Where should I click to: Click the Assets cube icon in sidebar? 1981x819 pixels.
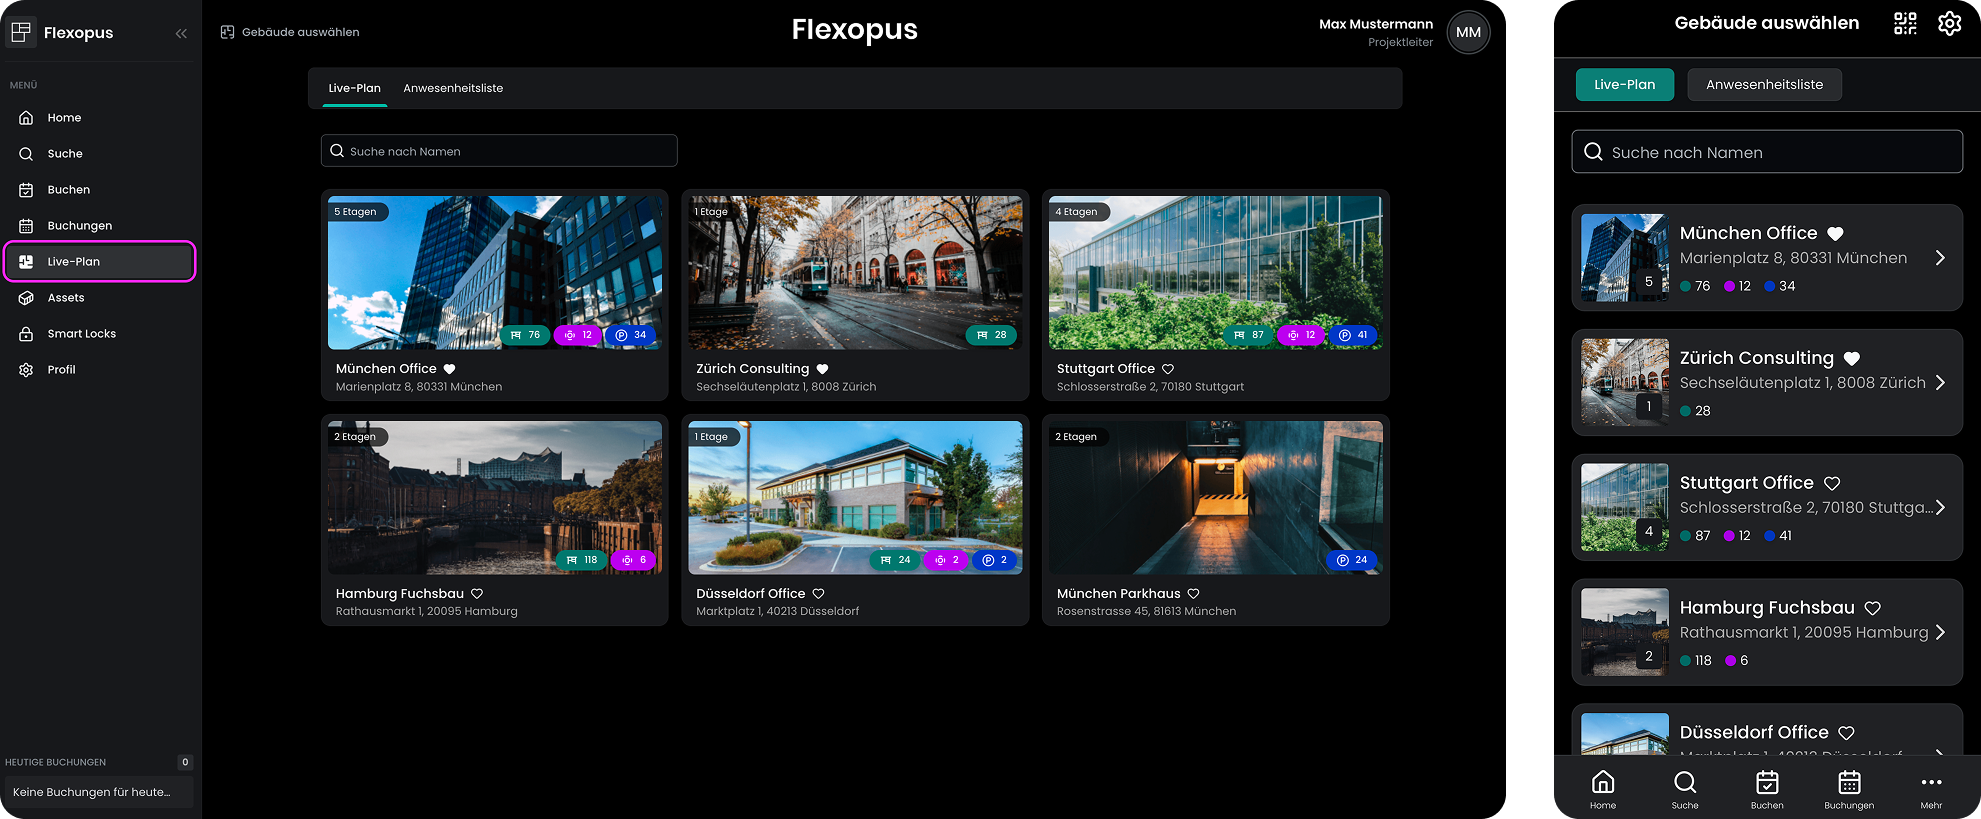point(26,298)
